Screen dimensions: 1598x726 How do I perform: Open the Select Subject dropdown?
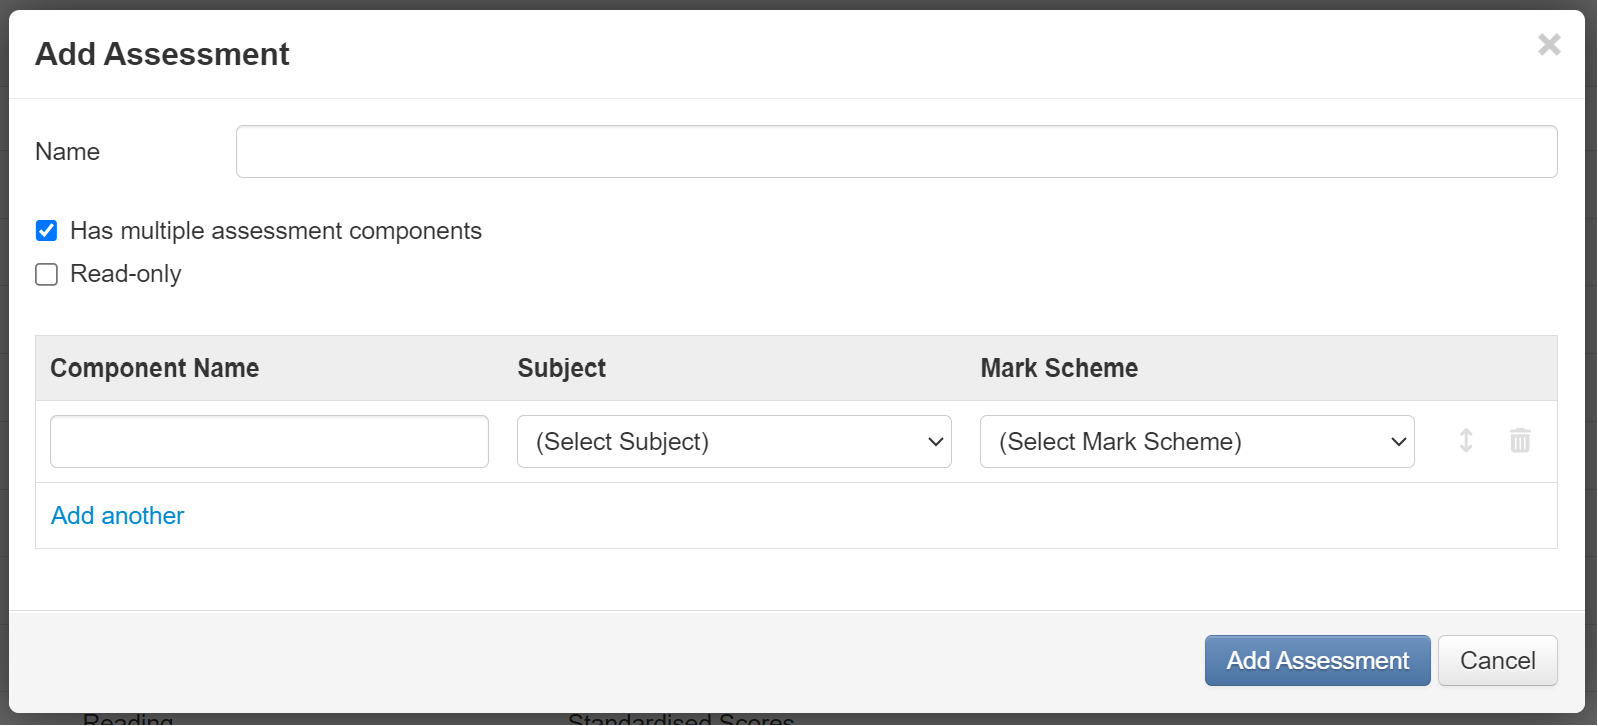tap(734, 441)
